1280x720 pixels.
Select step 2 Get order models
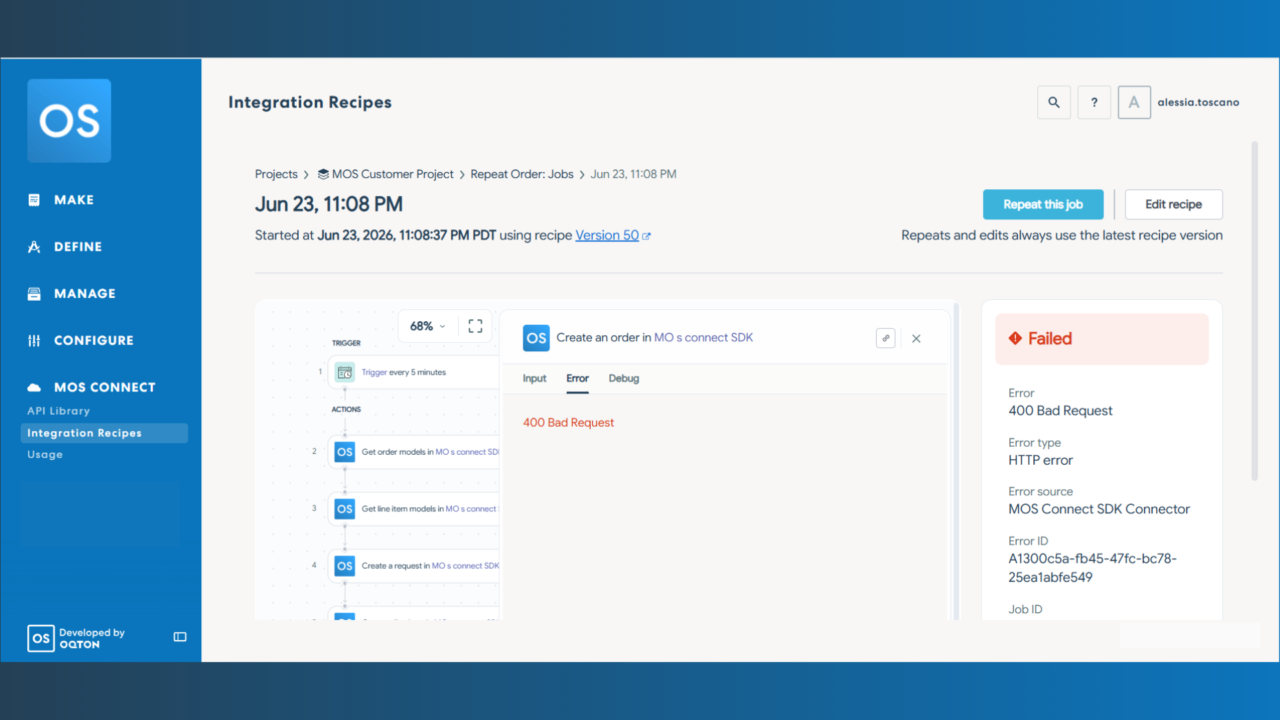pos(413,452)
